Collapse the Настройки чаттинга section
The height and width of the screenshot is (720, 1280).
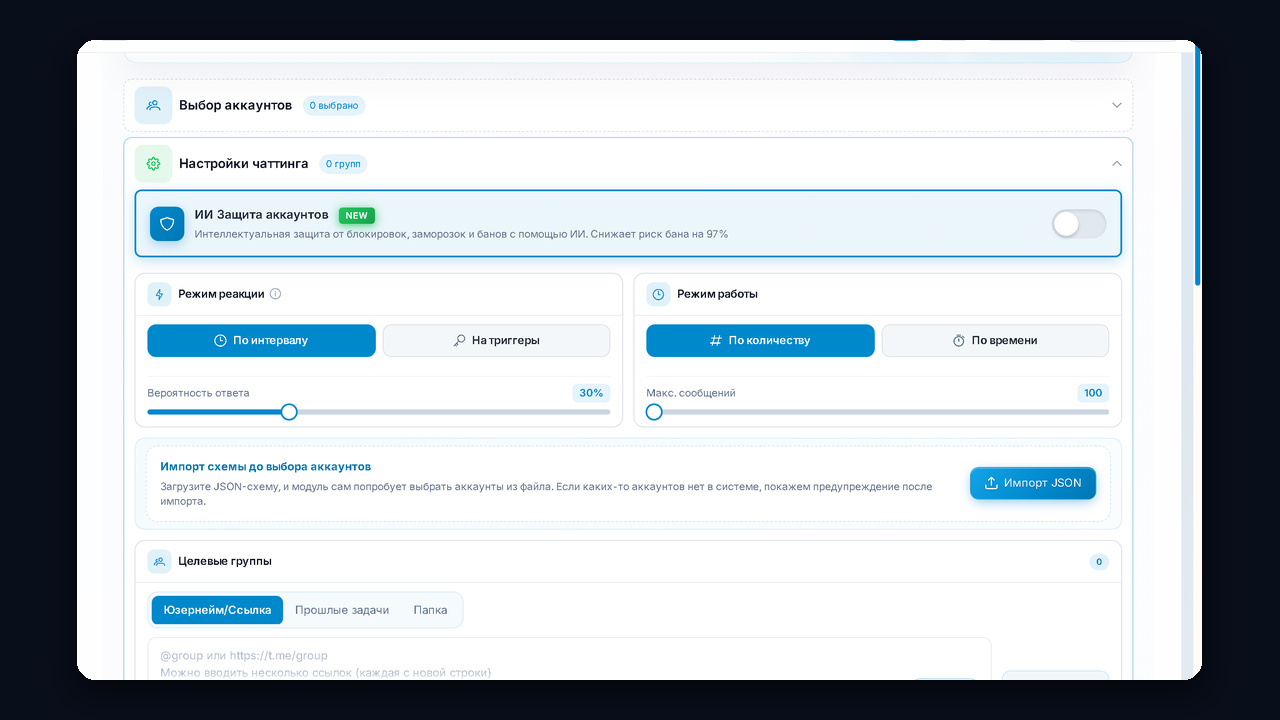pyautogui.click(x=1117, y=163)
